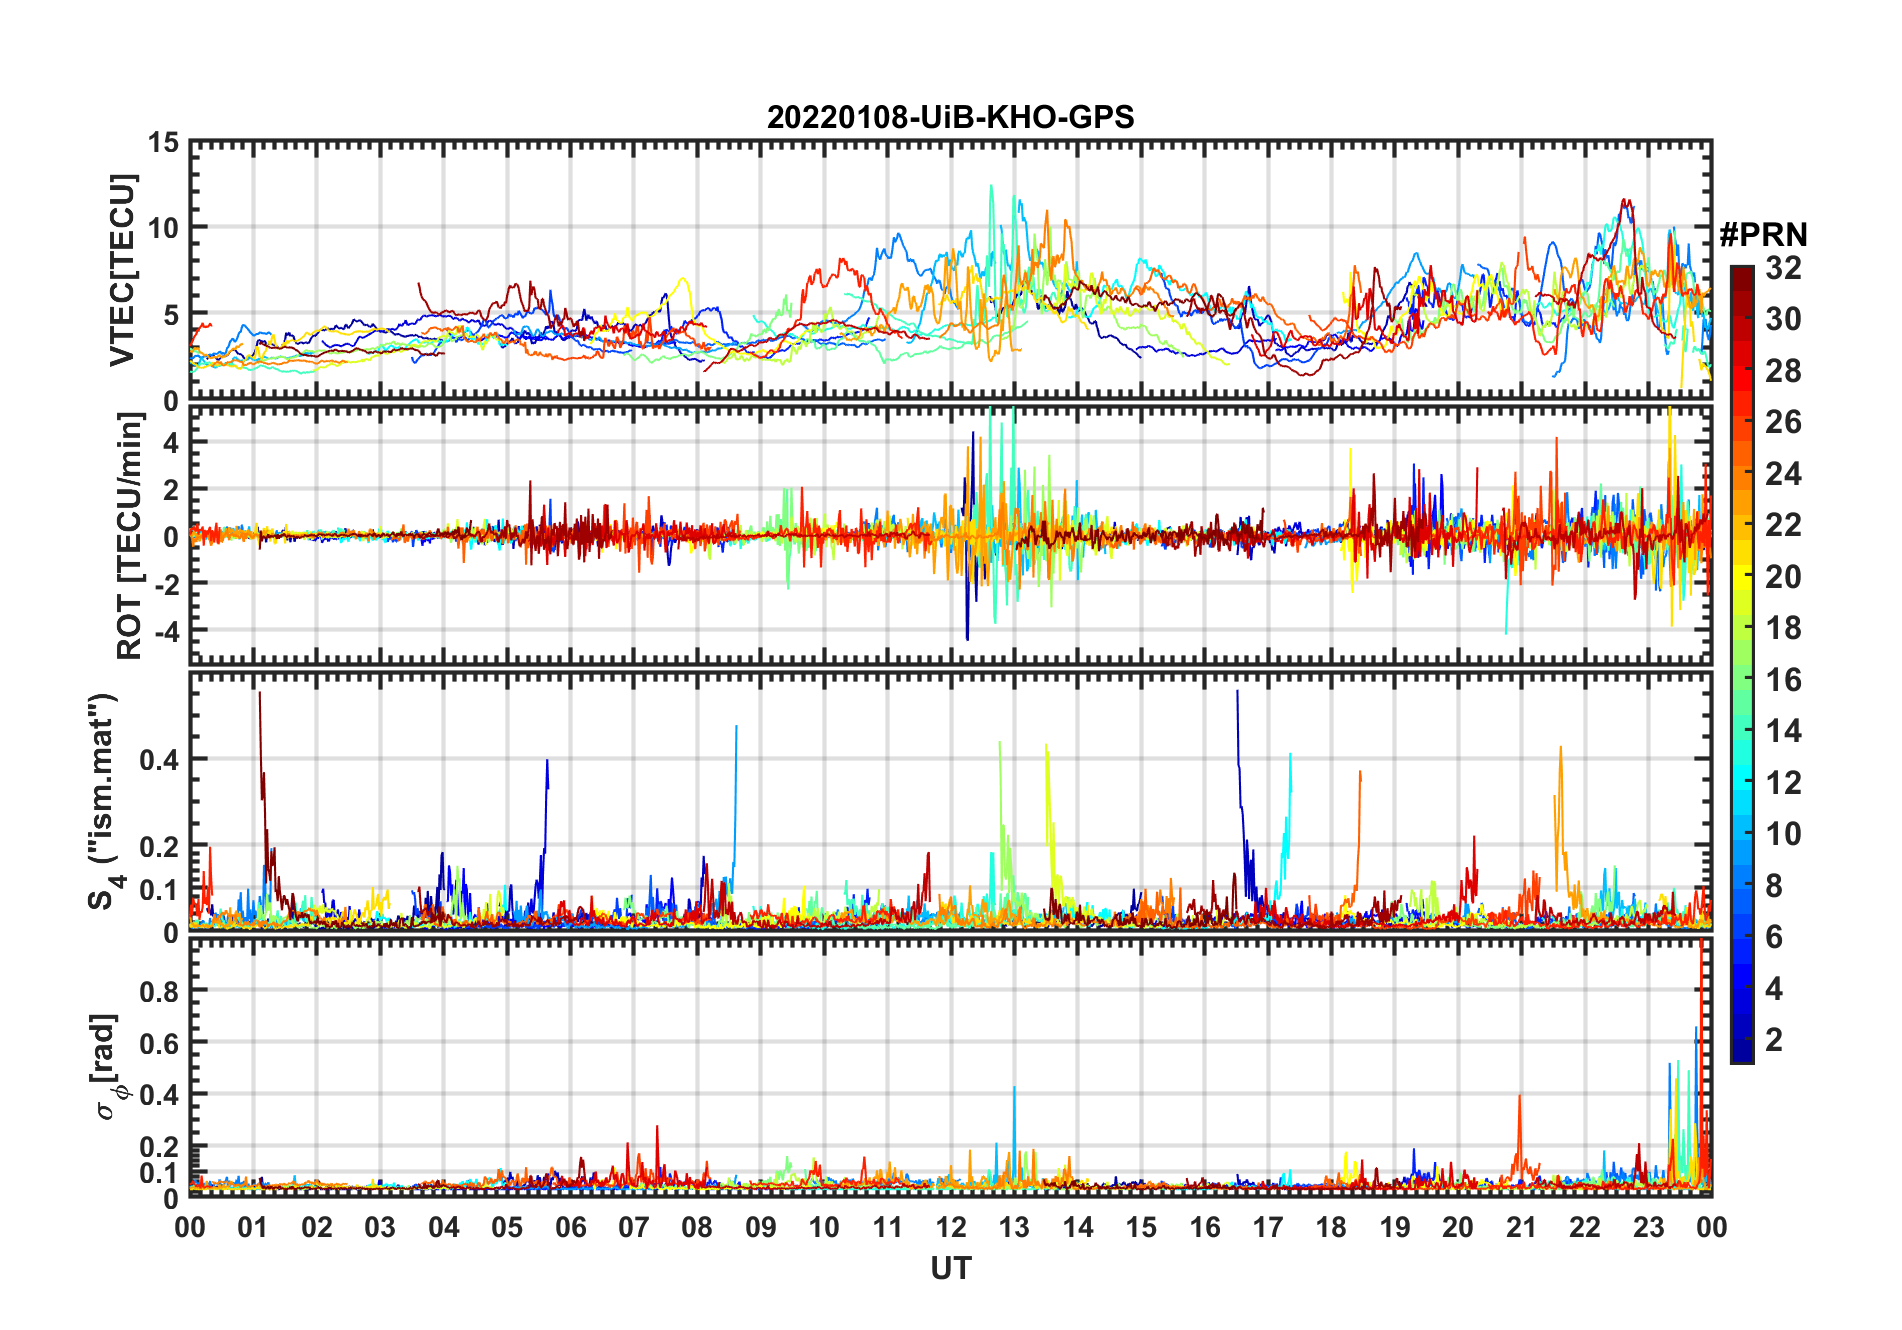This screenshot has height=1330, width=1902.
Task: Select the "0.6" tick on the sigma-phi axis
Action: click(x=159, y=1043)
